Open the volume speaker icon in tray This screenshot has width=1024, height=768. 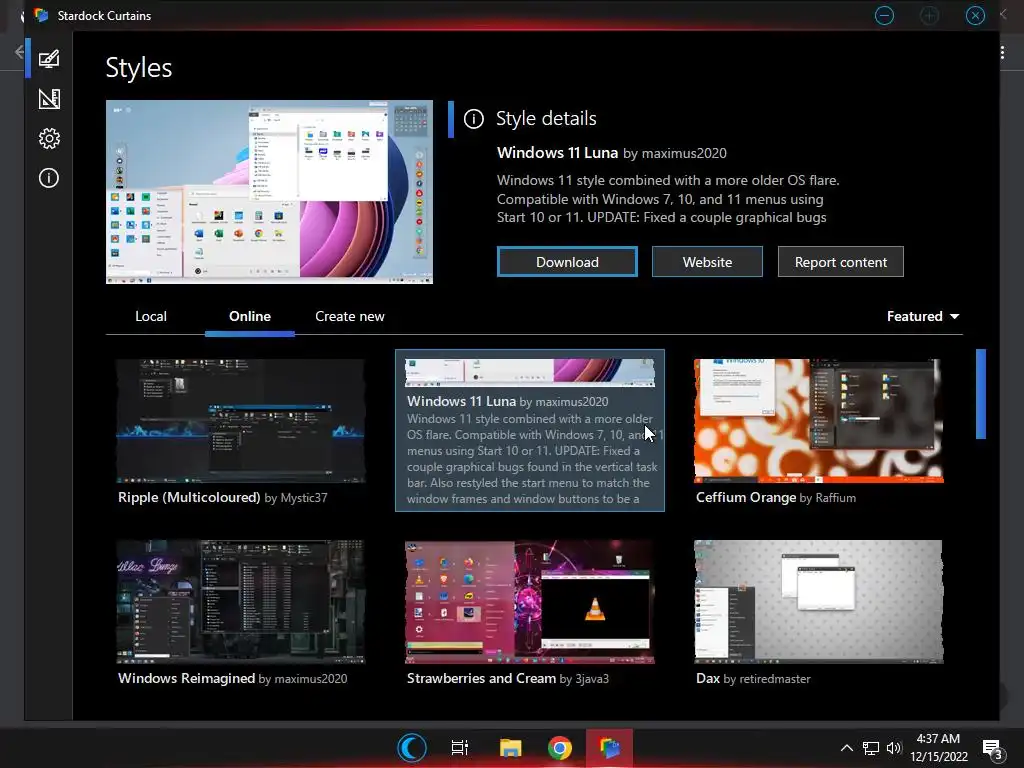click(893, 748)
